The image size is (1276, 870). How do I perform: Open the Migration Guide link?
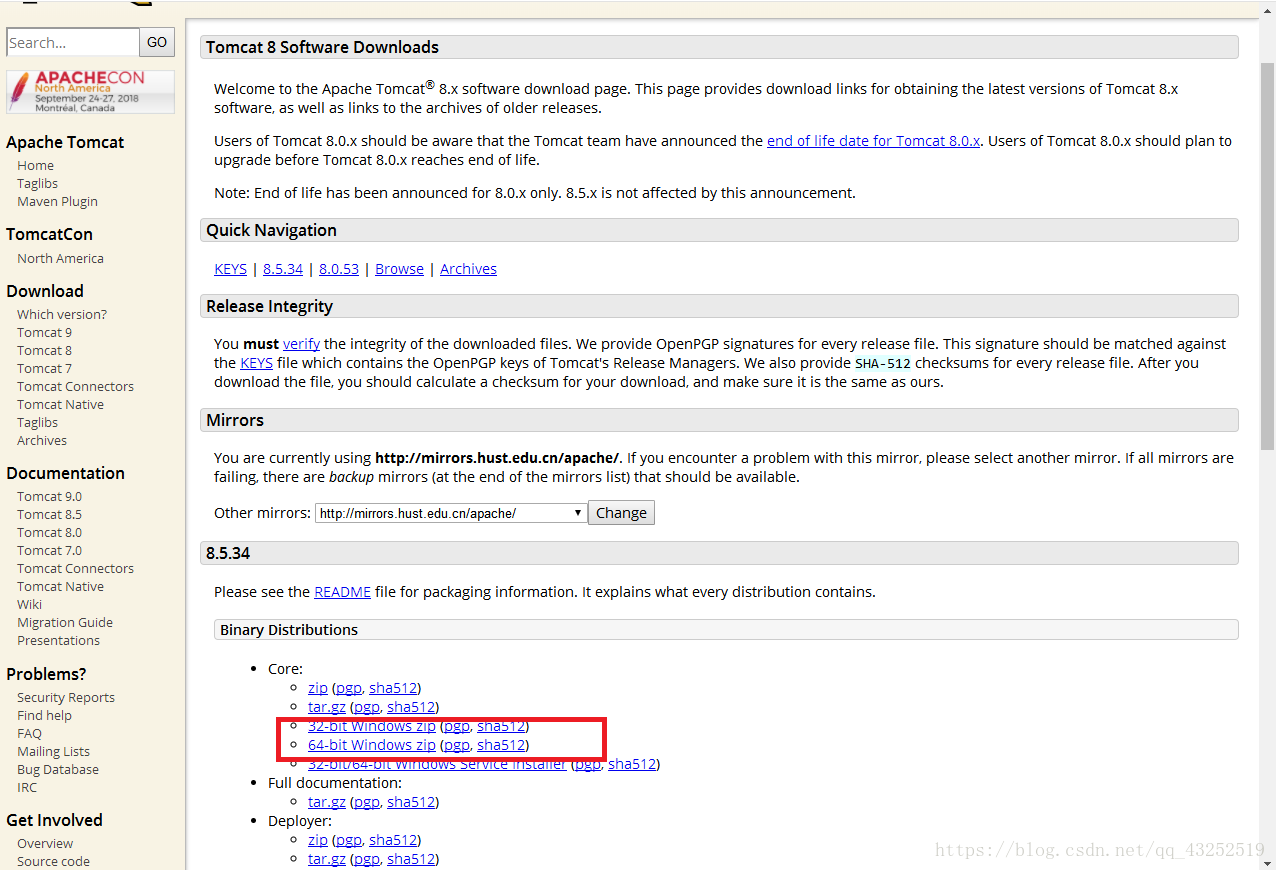pyautogui.click(x=65, y=622)
